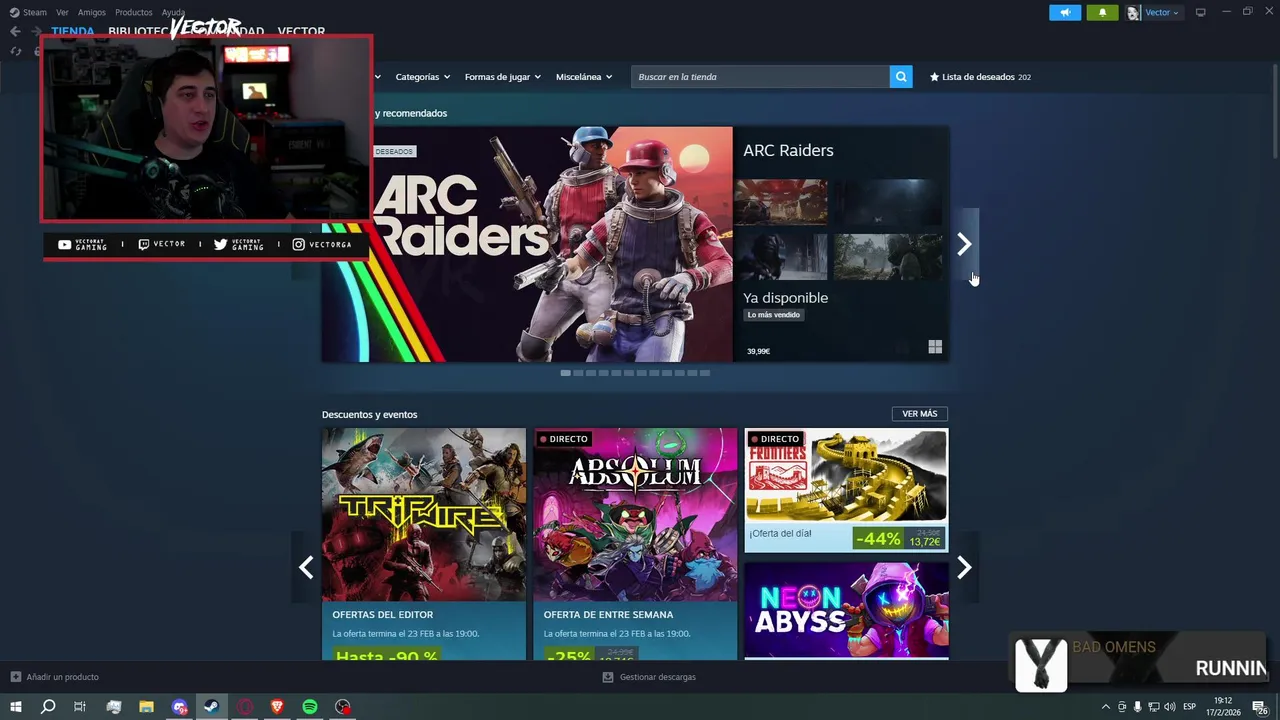Click the star icon of Lista de deseados
Viewport: 1280px width, 720px height.
935,77
